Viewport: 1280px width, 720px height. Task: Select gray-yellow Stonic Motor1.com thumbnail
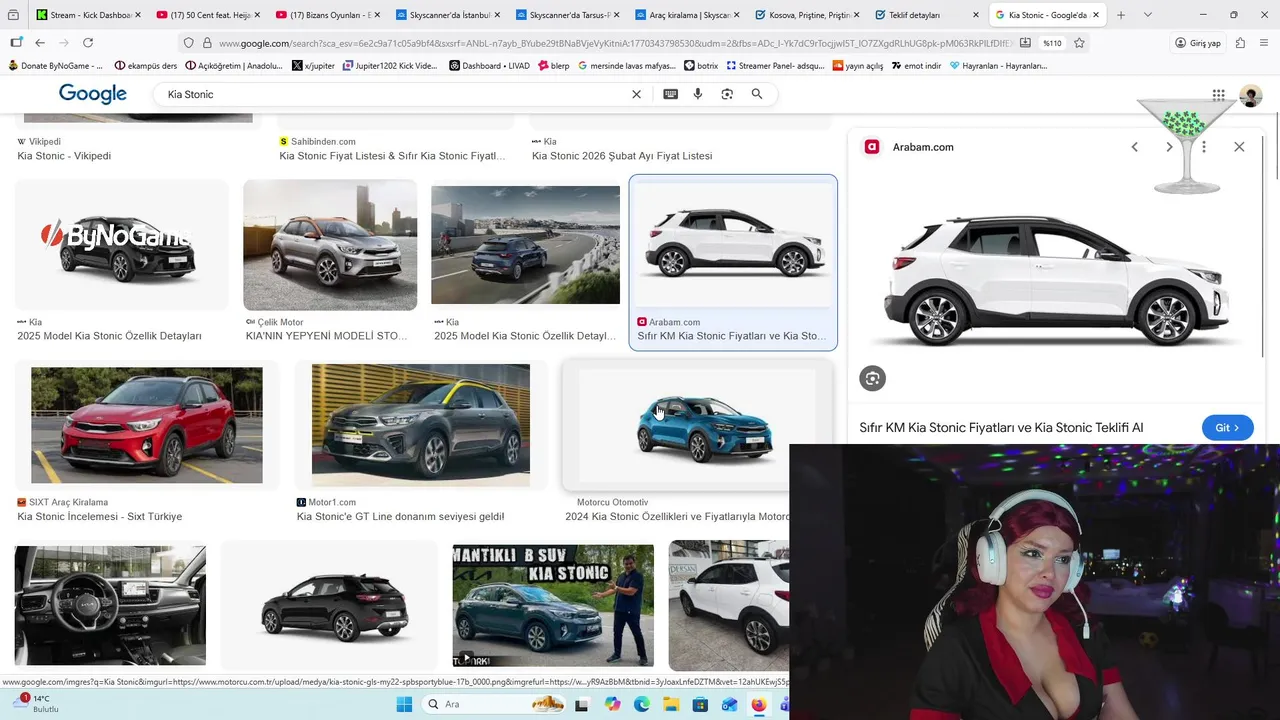pos(421,425)
